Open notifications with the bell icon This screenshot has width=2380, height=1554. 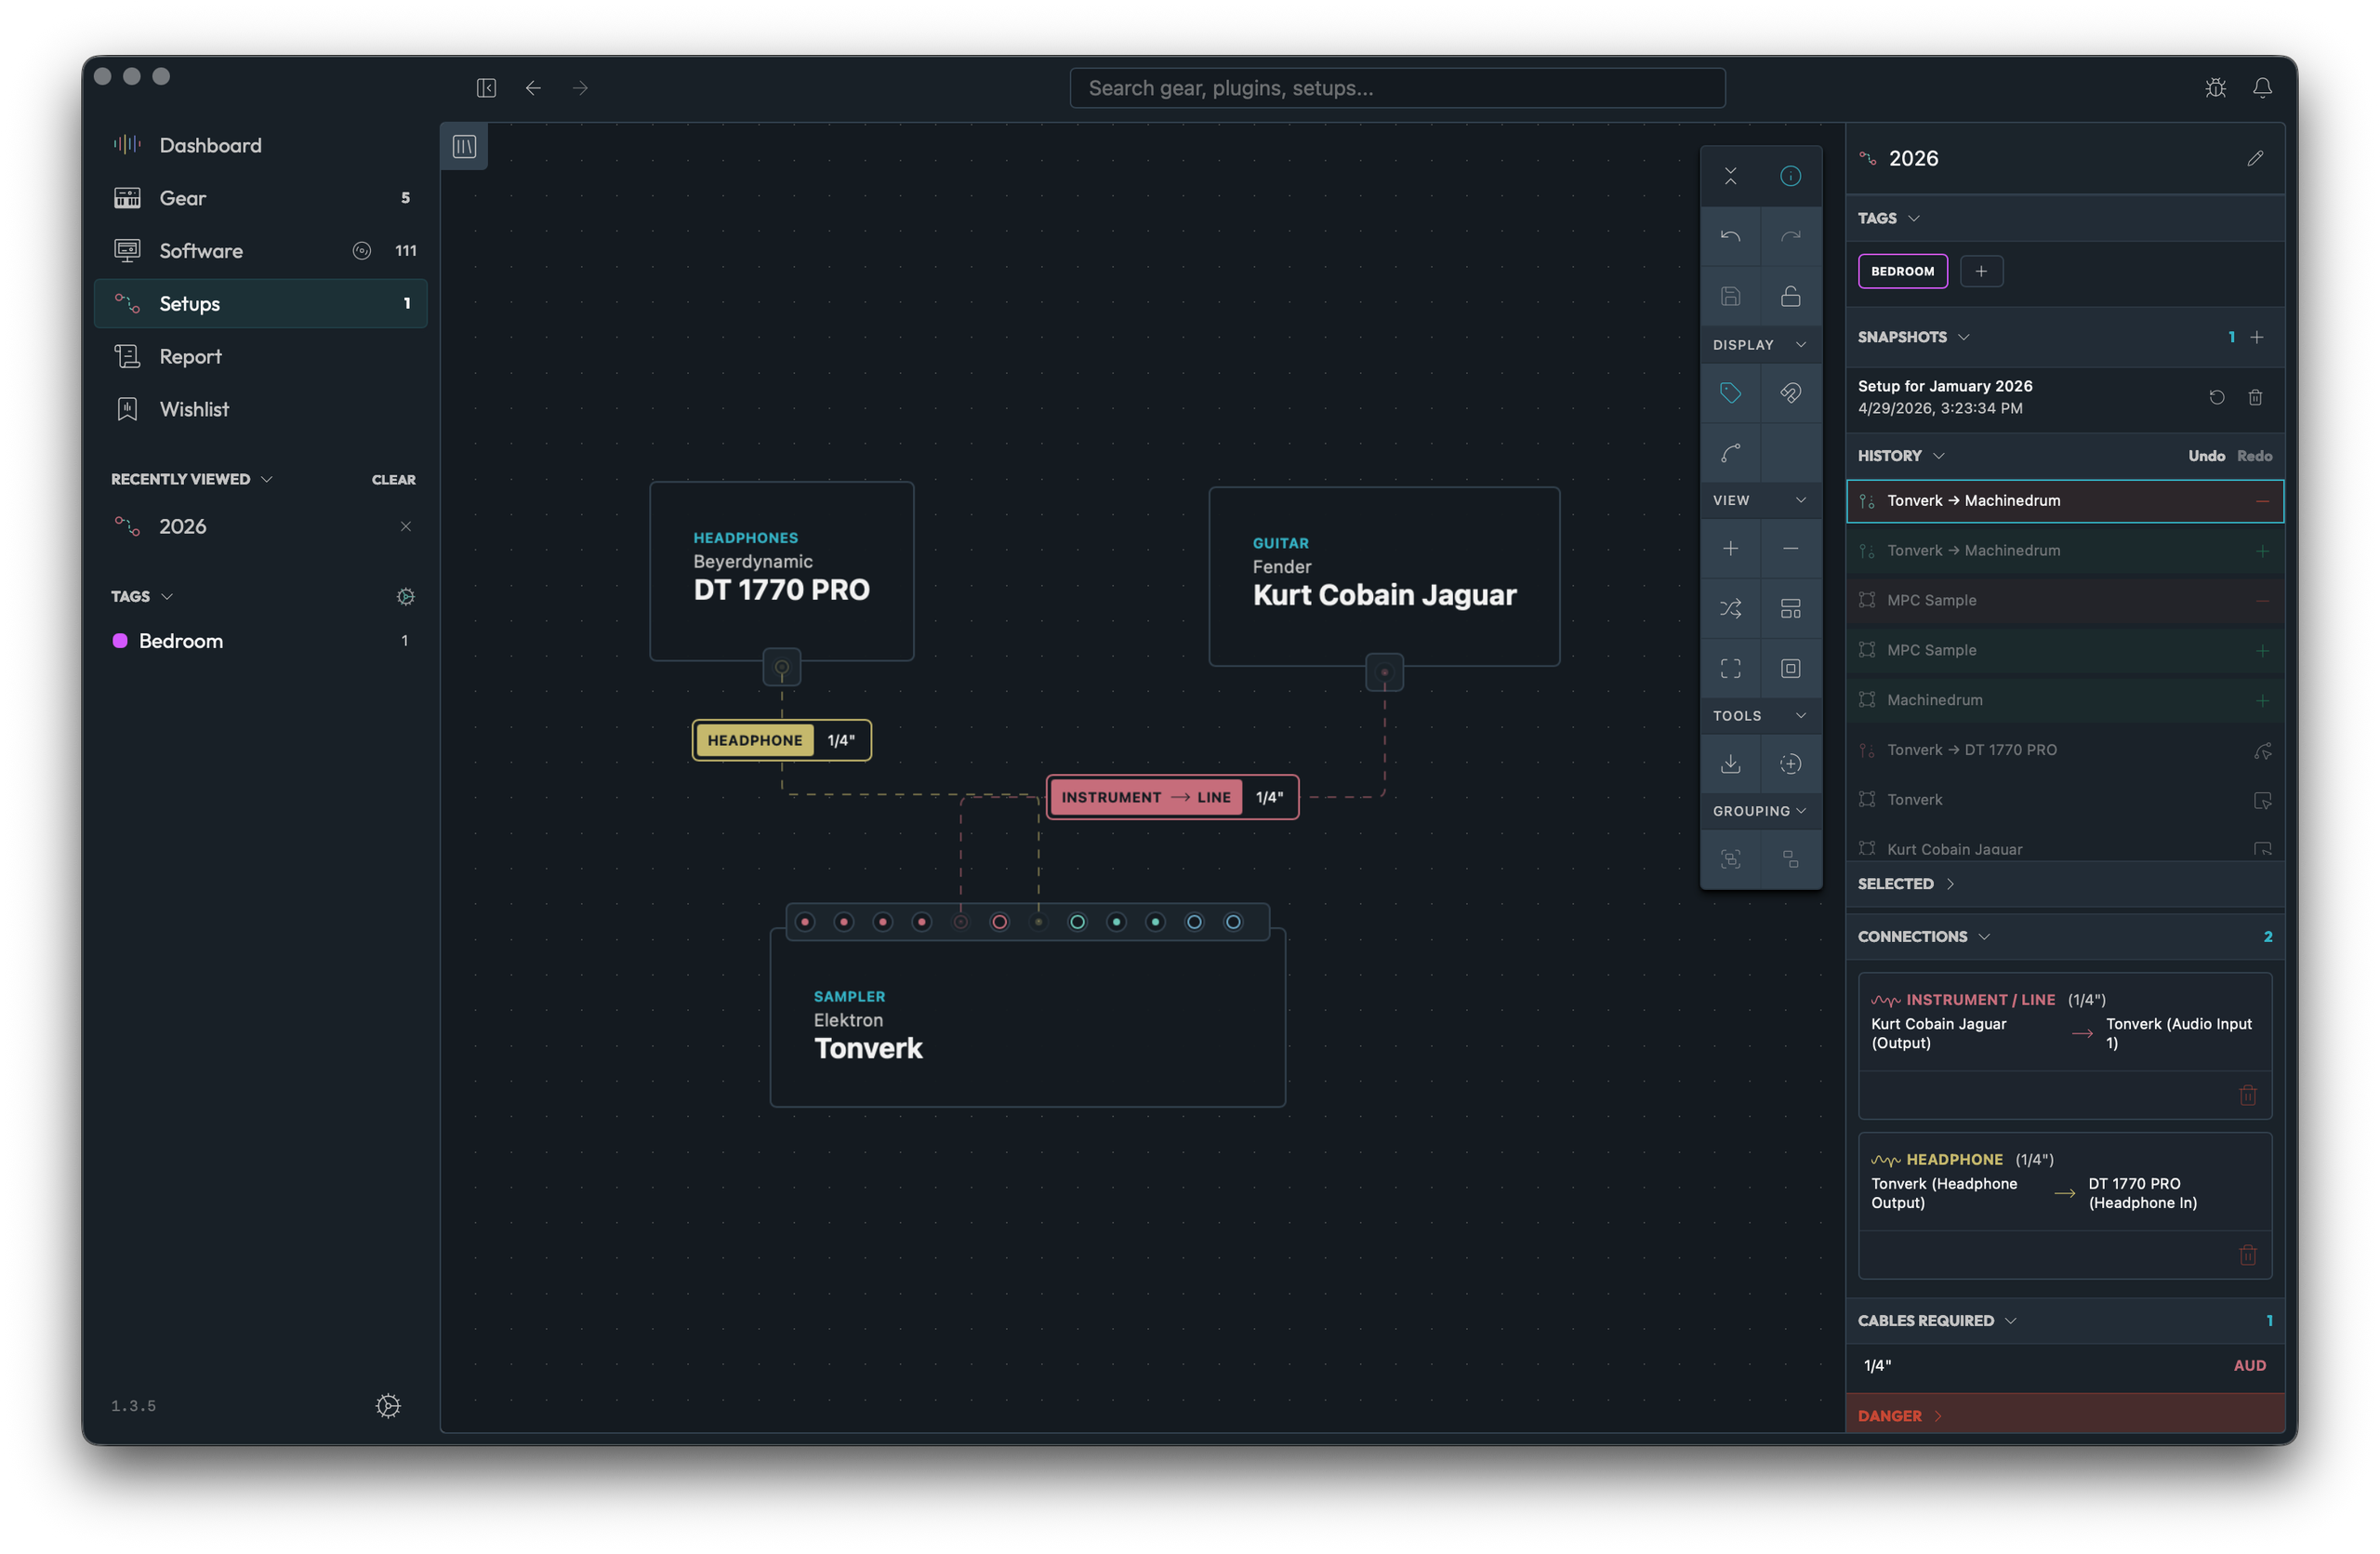coord(2262,88)
